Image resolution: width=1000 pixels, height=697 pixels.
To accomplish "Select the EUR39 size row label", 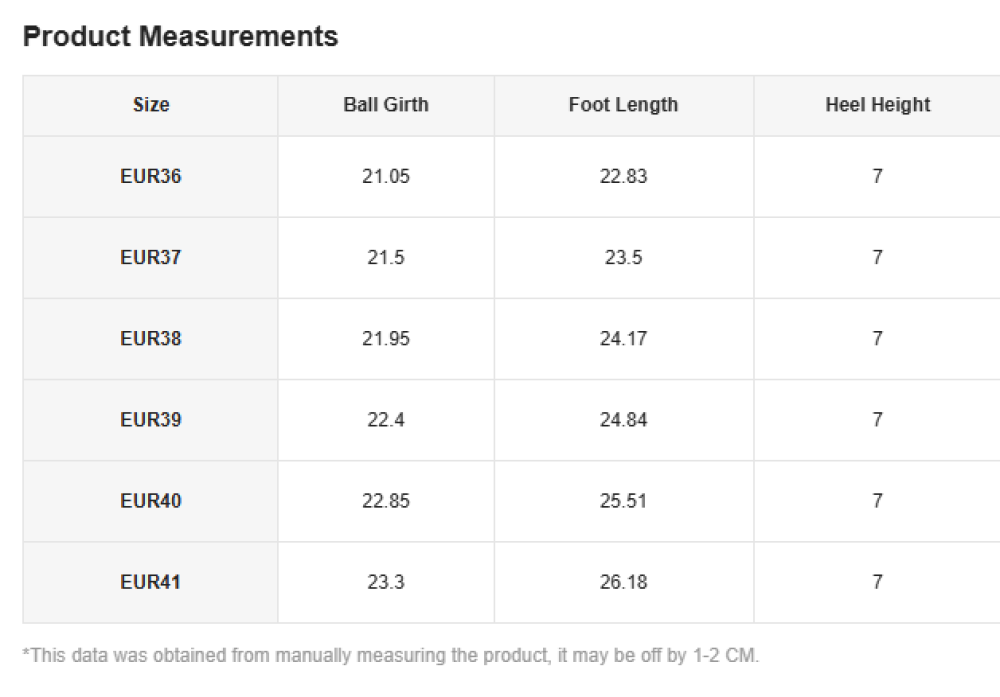I will (151, 420).
